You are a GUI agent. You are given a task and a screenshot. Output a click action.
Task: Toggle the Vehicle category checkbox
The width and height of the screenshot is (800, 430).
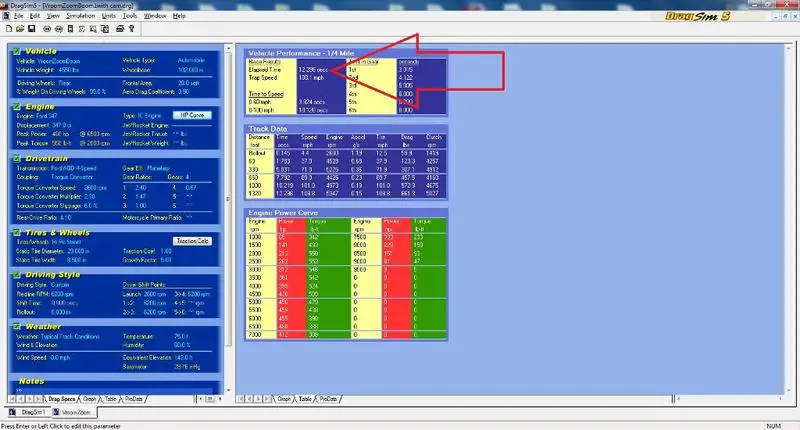pos(17,51)
